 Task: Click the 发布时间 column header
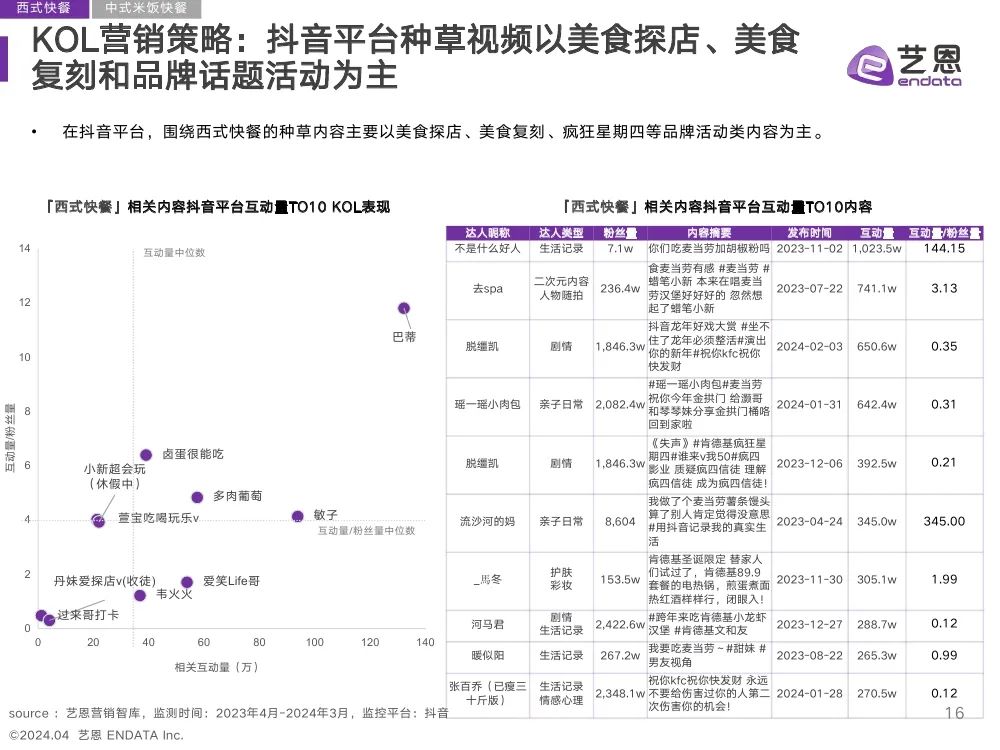809,233
